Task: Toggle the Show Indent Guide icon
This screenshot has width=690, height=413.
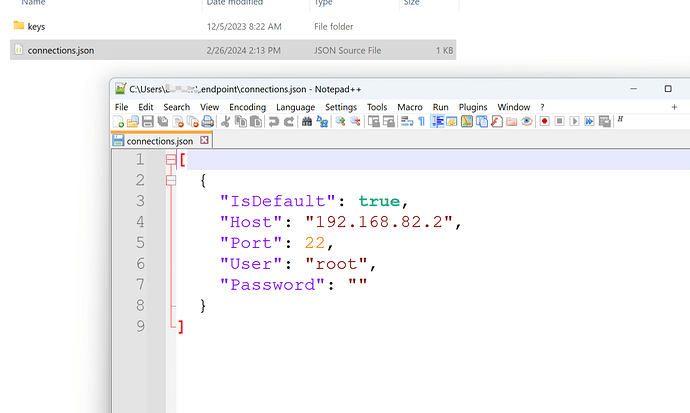Action: click(x=437, y=121)
